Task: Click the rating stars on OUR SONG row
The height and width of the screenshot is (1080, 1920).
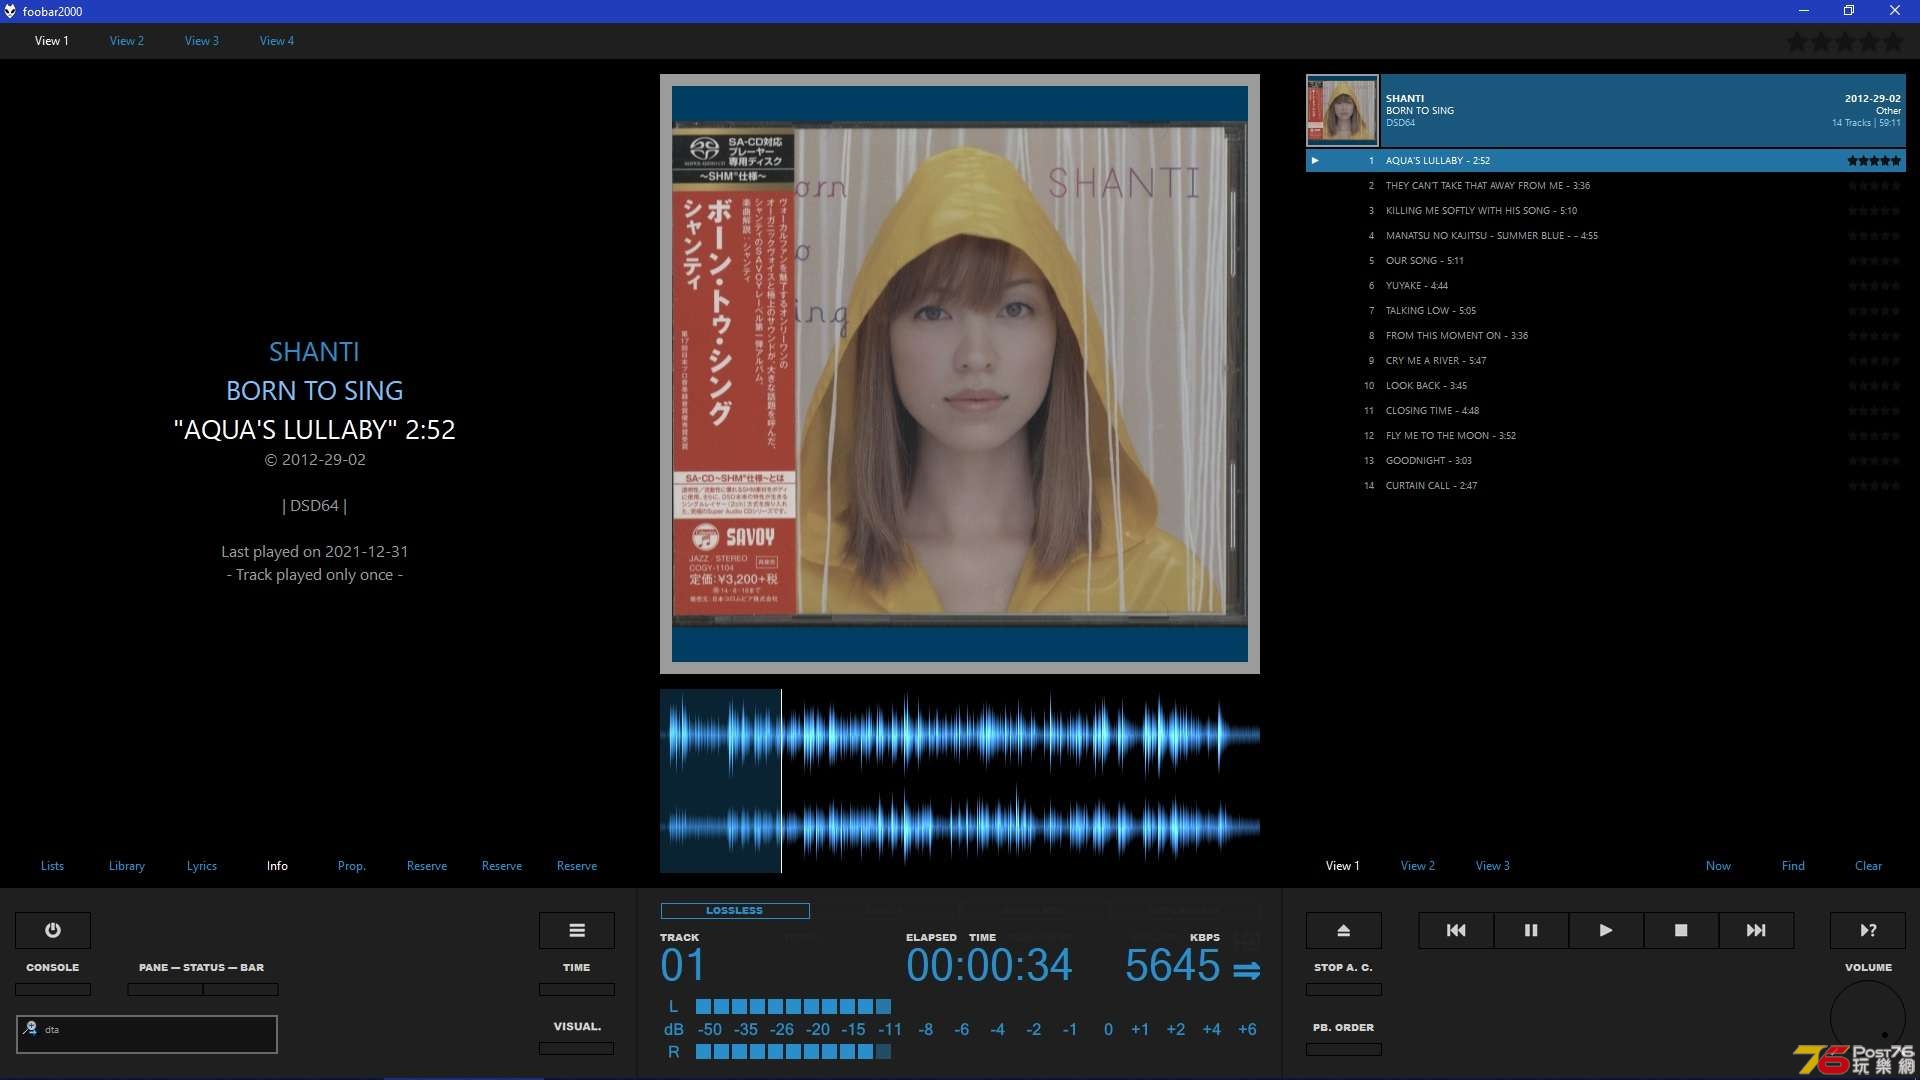Action: coord(1874,260)
